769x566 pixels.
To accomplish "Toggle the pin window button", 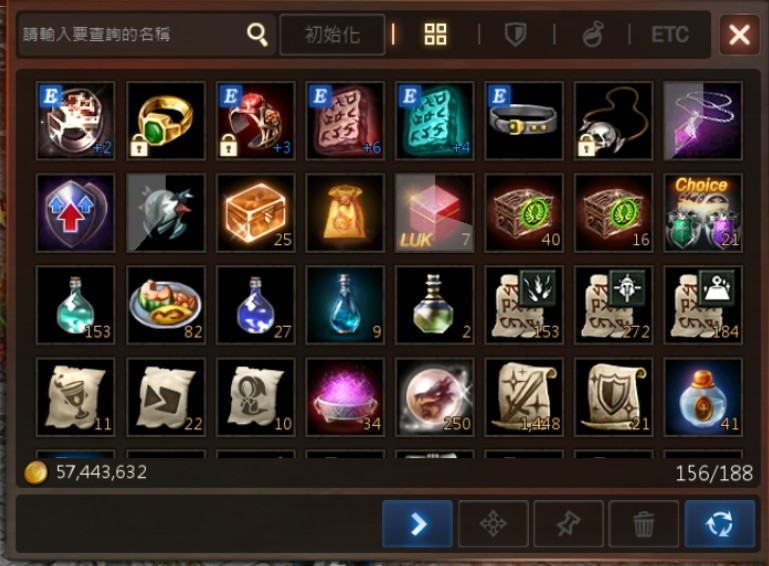I will (568, 524).
